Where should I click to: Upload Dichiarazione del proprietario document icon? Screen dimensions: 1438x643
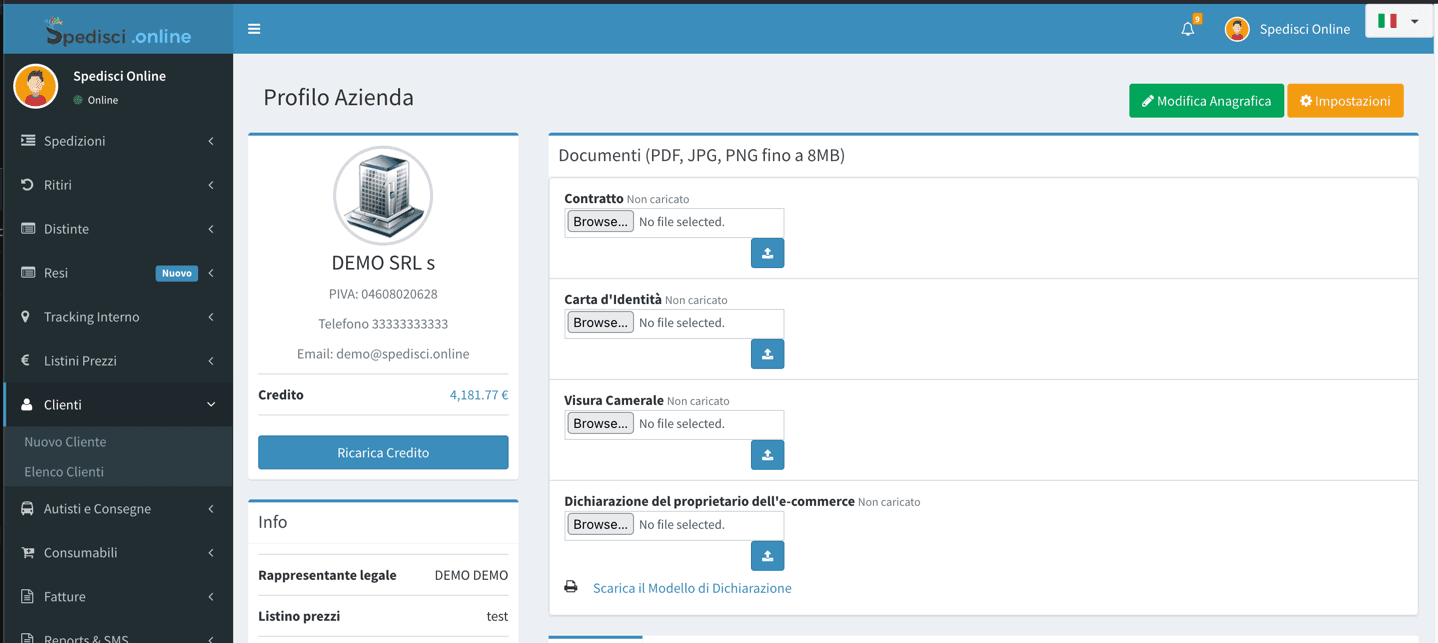pos(767,556)
